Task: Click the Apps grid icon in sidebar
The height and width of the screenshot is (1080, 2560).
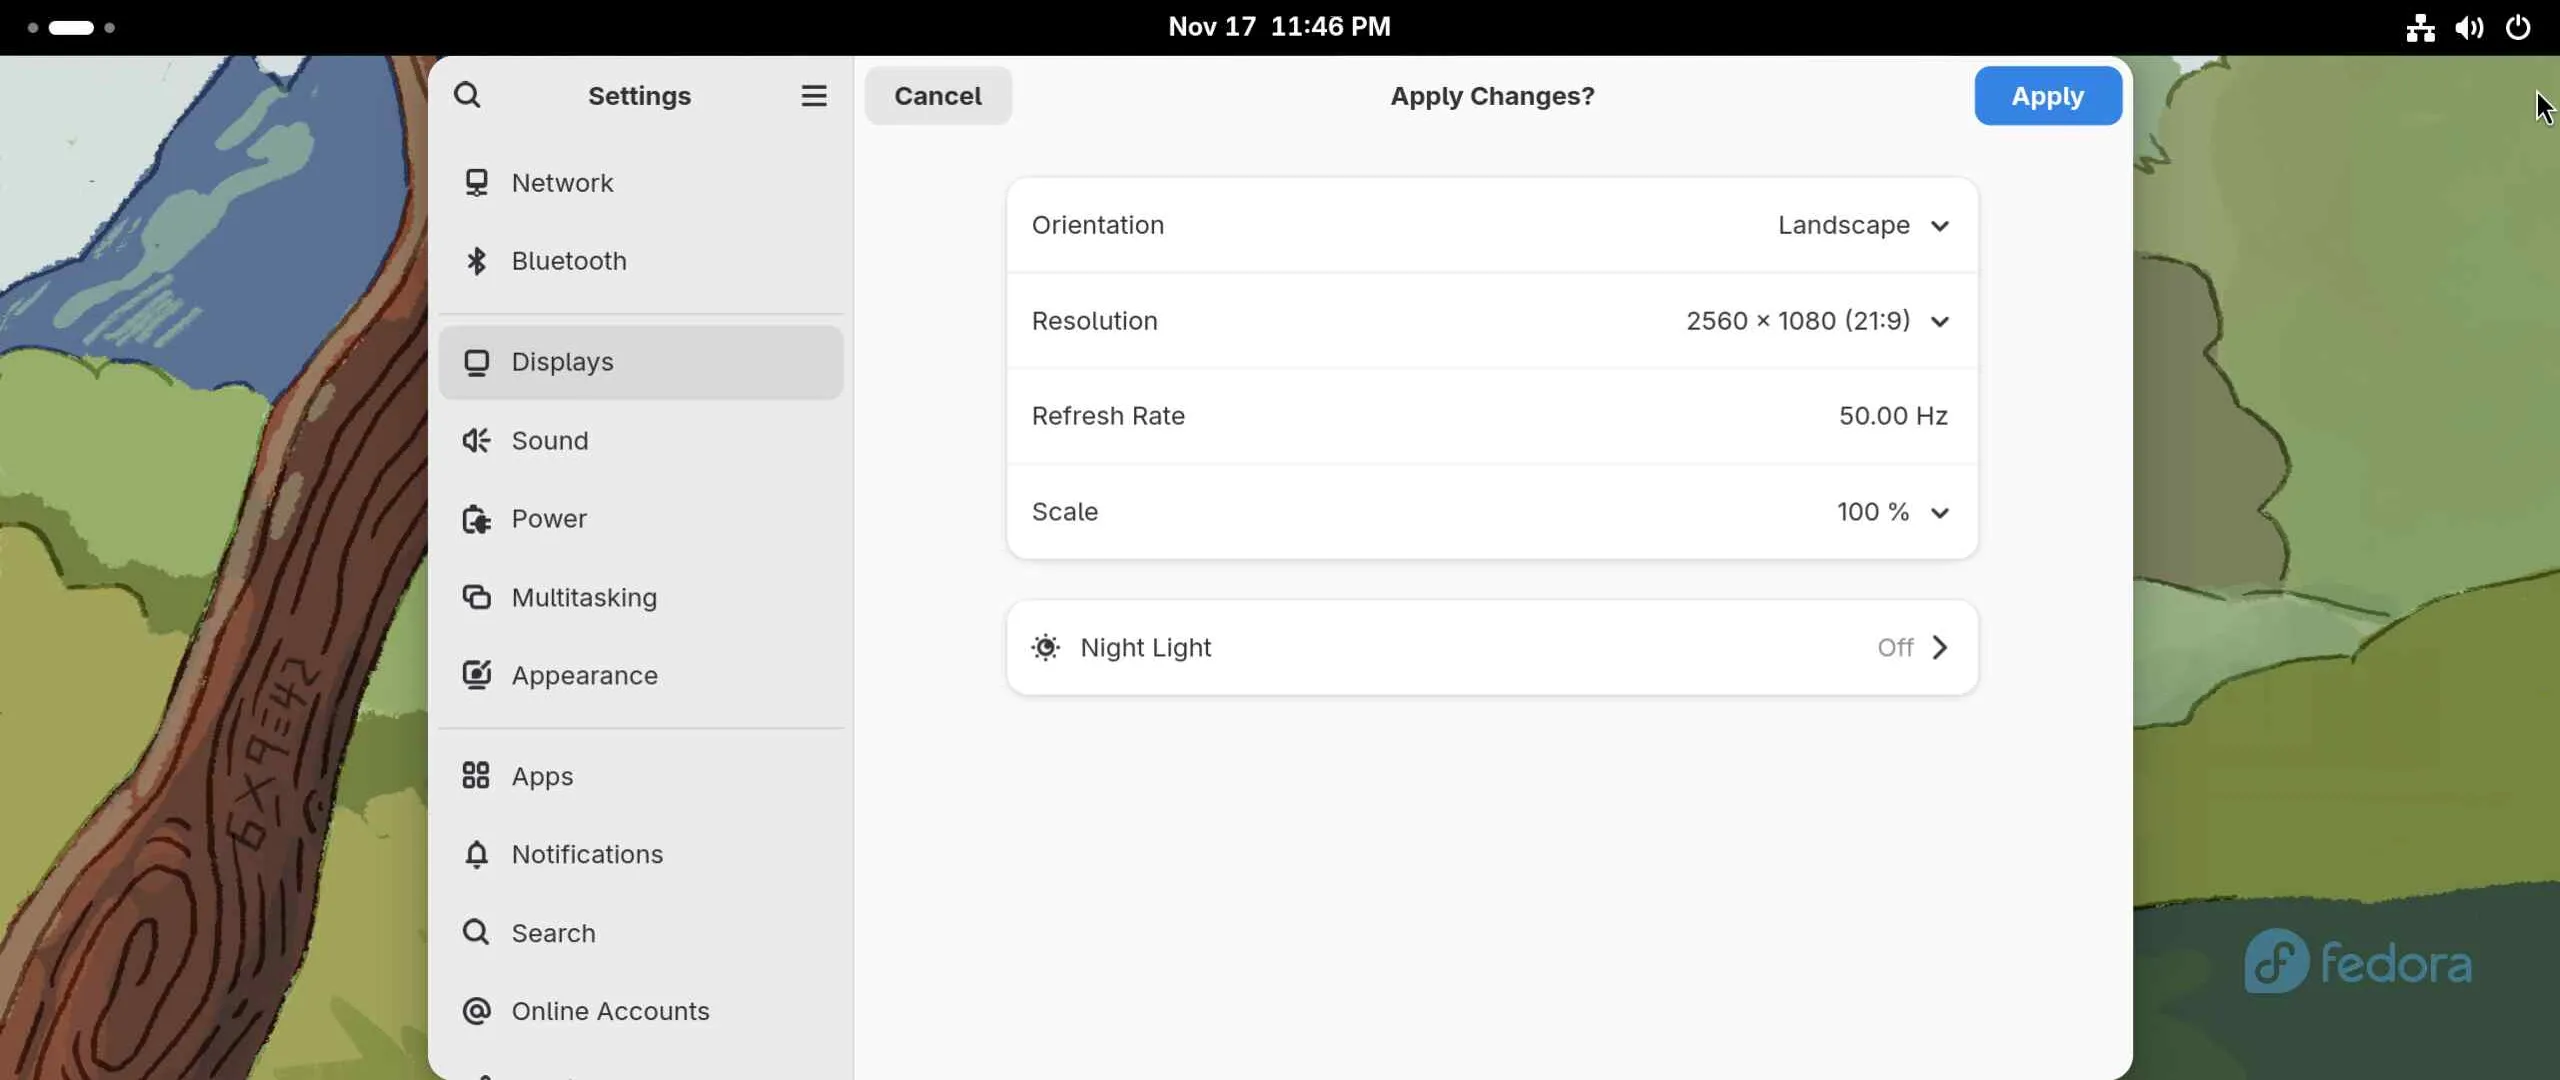Action: point(476,776)
